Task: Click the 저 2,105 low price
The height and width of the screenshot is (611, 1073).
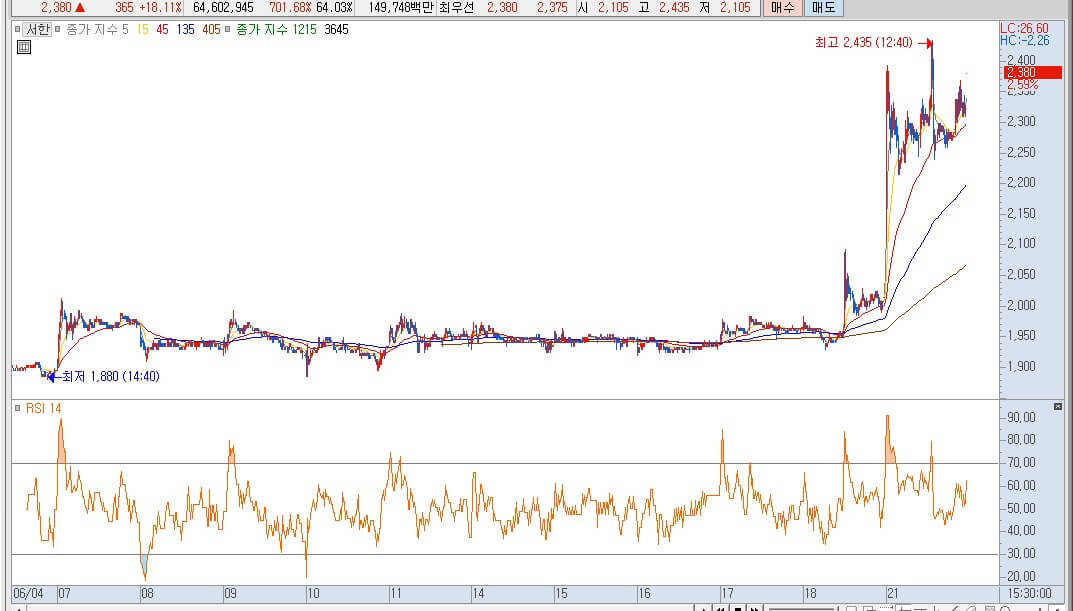Action: (725, 8)
